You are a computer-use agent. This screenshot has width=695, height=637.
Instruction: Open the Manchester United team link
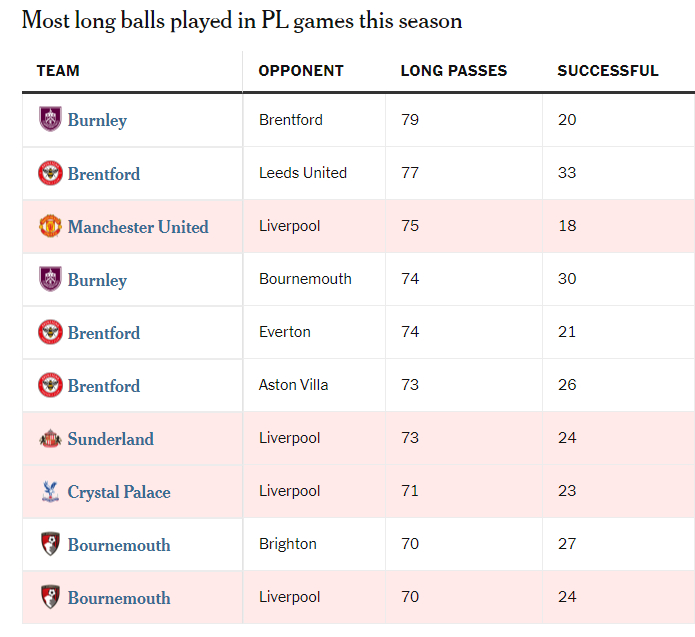pyautogui.click(x=138, y=227)
